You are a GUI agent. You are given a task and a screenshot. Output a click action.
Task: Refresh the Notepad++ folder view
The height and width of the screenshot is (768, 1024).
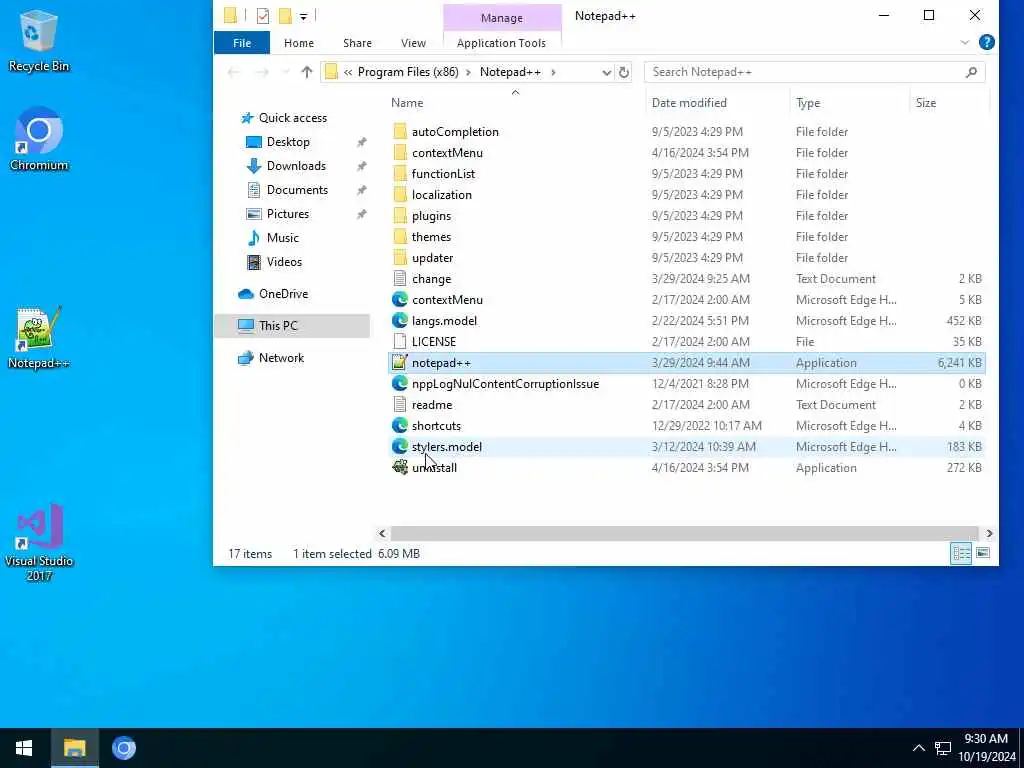(x=624, y=72)
